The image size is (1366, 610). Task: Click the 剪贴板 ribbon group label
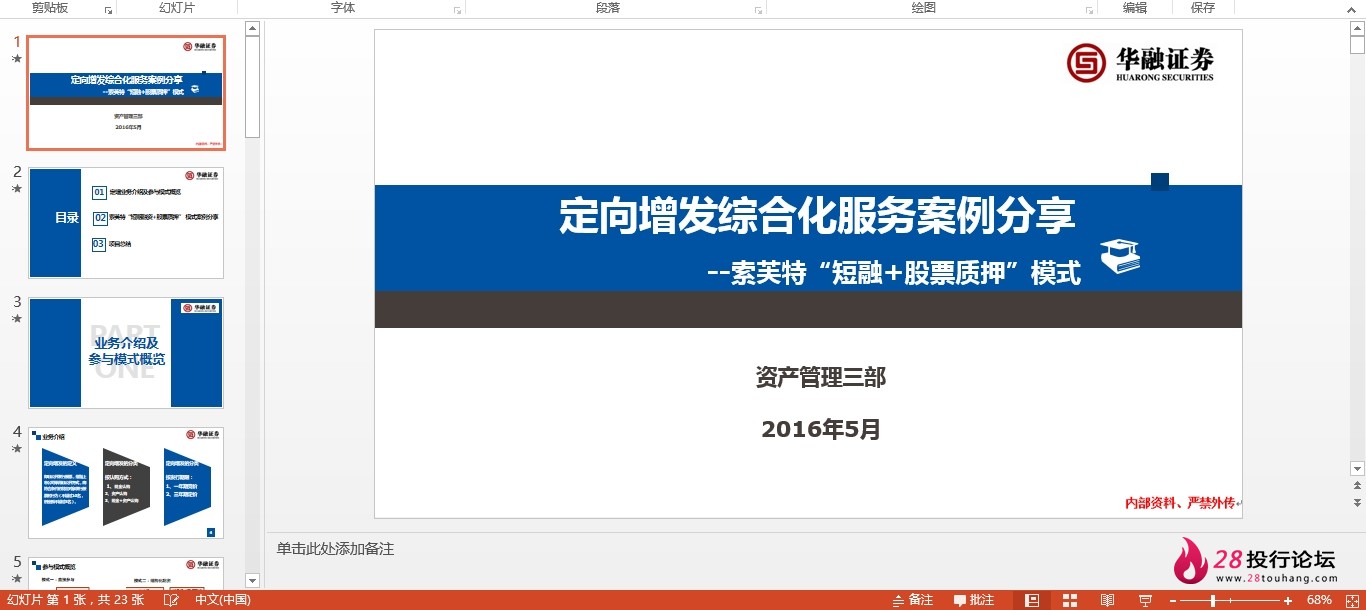click(49, 8)
